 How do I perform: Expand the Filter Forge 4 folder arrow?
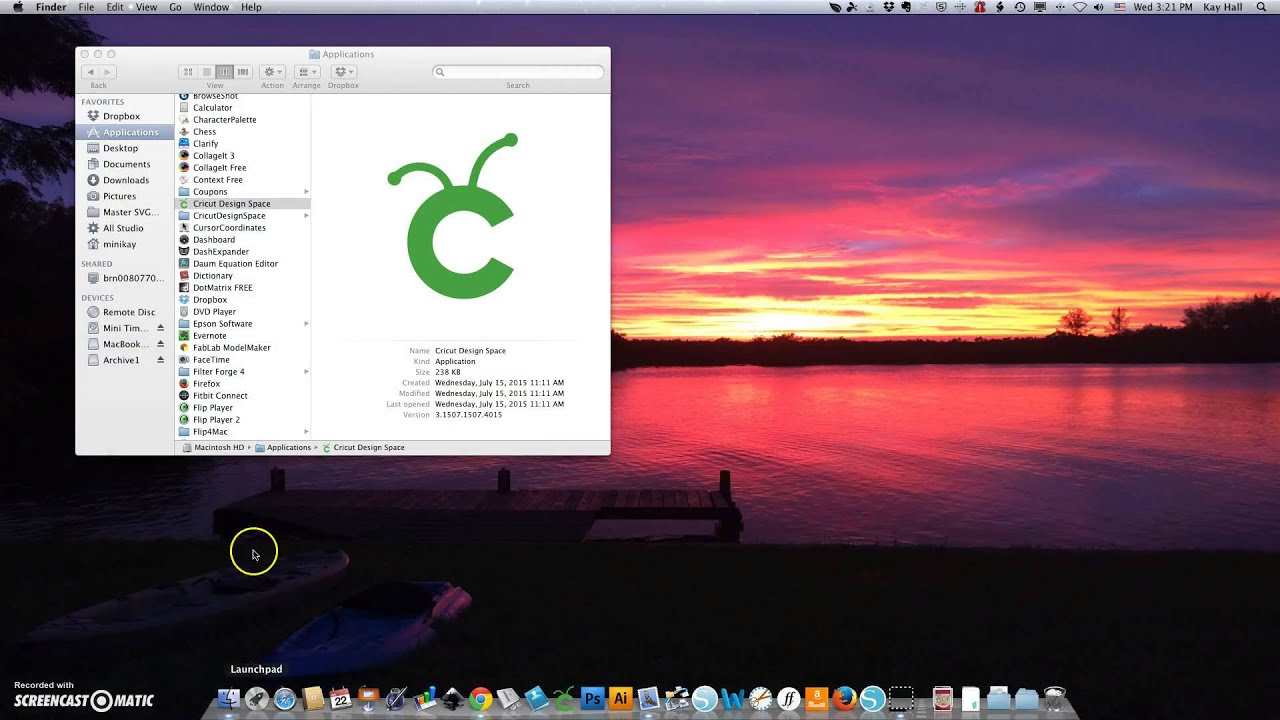[x=306, y=372]
